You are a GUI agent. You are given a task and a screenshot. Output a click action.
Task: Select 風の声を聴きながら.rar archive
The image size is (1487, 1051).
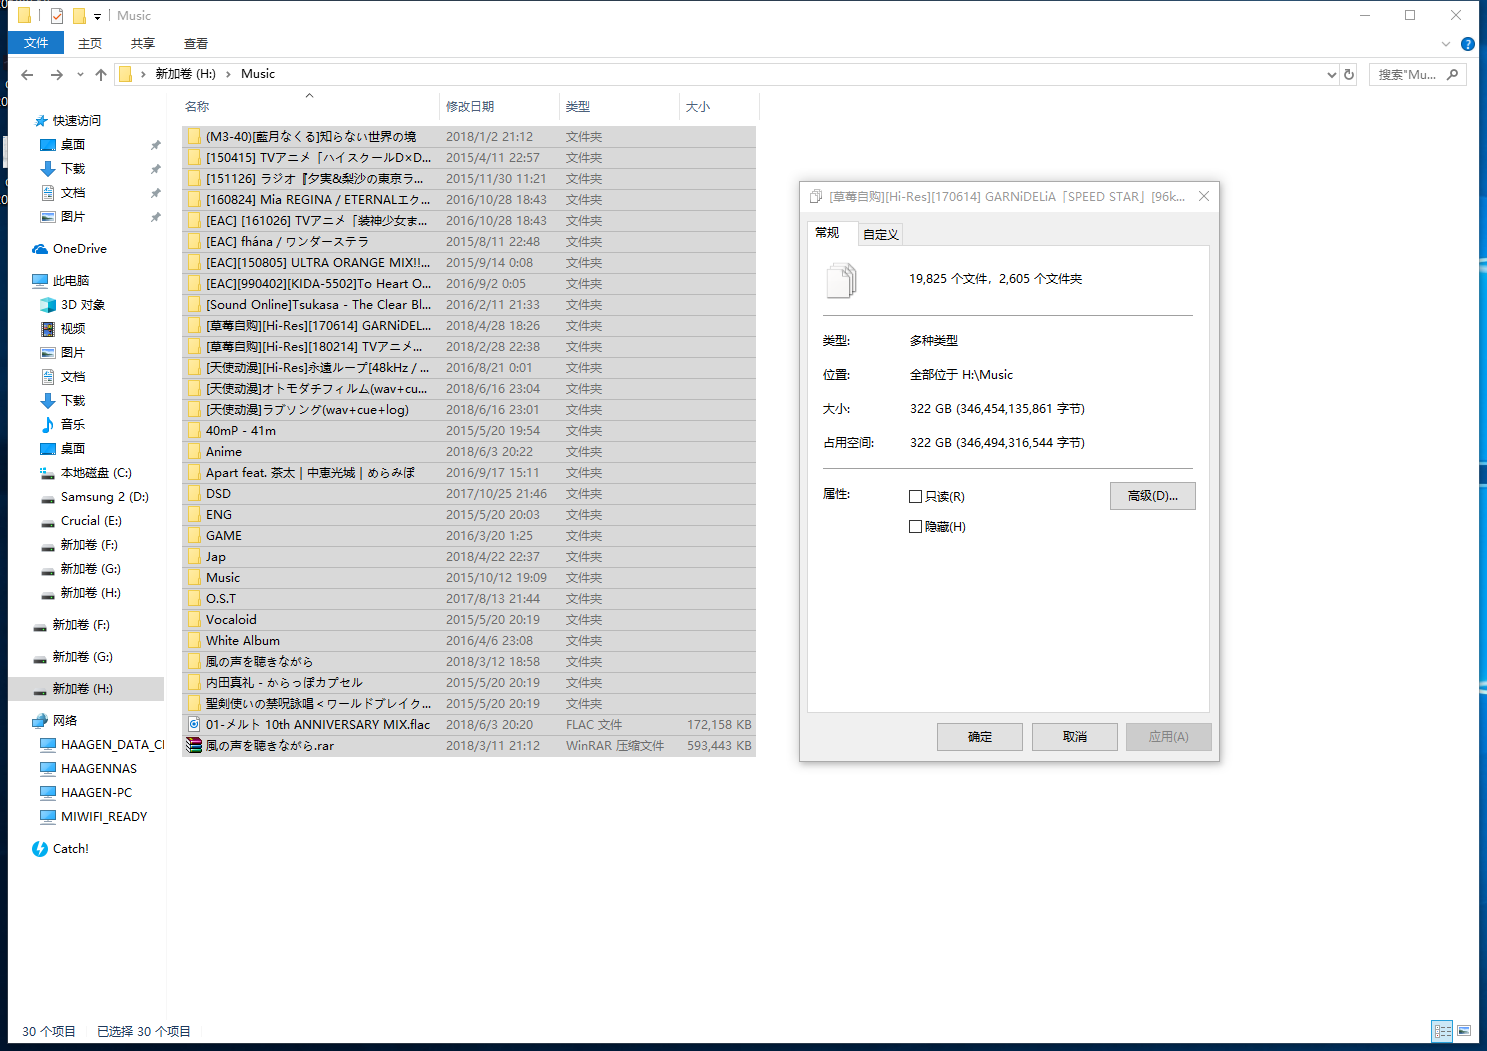pyautogui.click(x=469, y=745)
